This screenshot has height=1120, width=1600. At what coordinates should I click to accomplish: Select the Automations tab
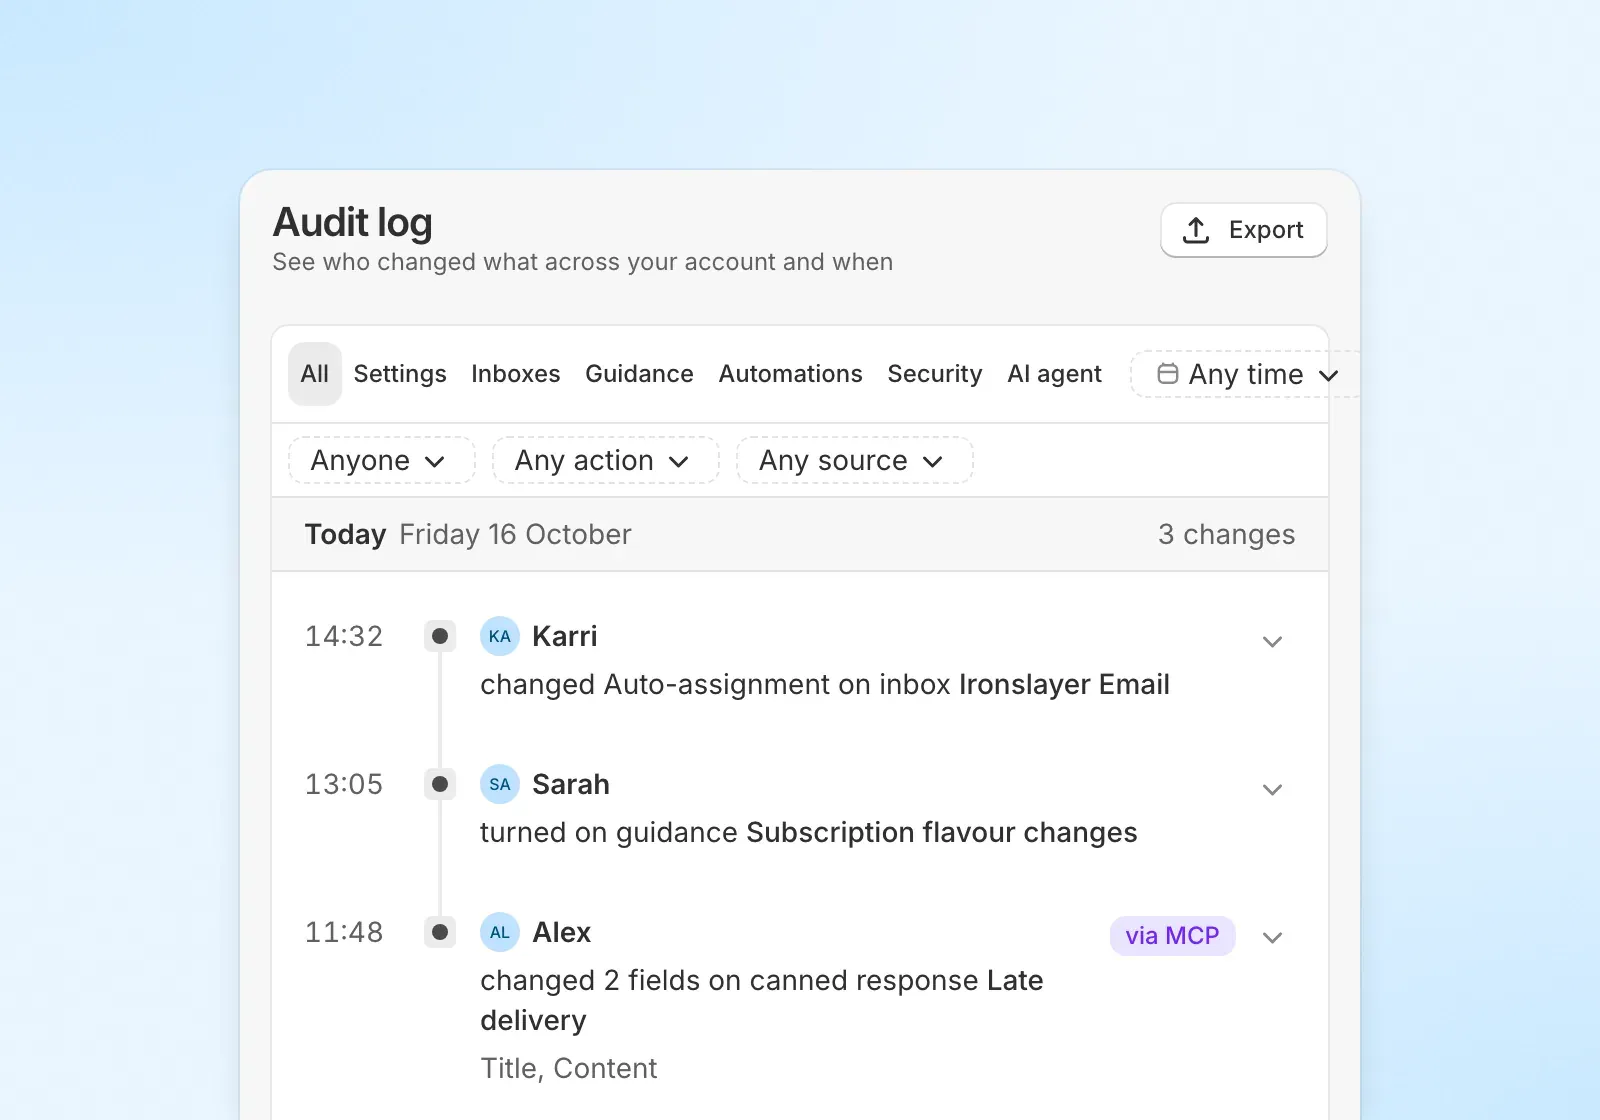(x=790, y=374)
